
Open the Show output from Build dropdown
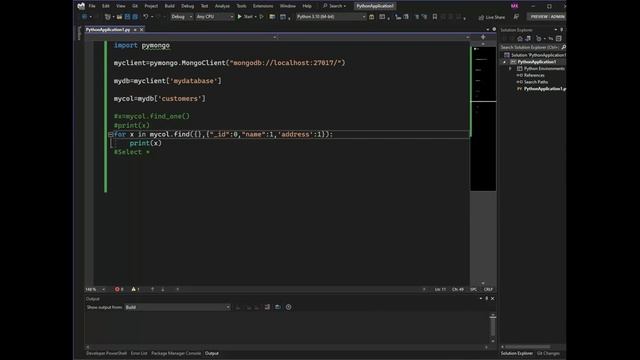(178, 307)
